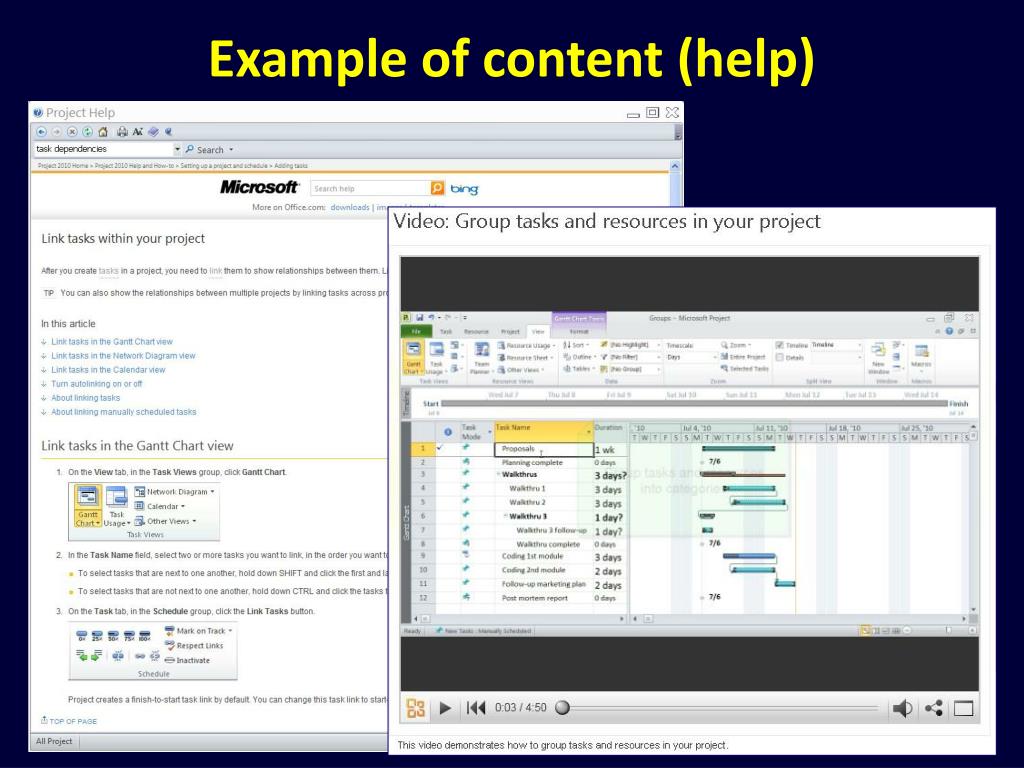
Task: Open the File tab in Project window
Action: coord(416,331)
